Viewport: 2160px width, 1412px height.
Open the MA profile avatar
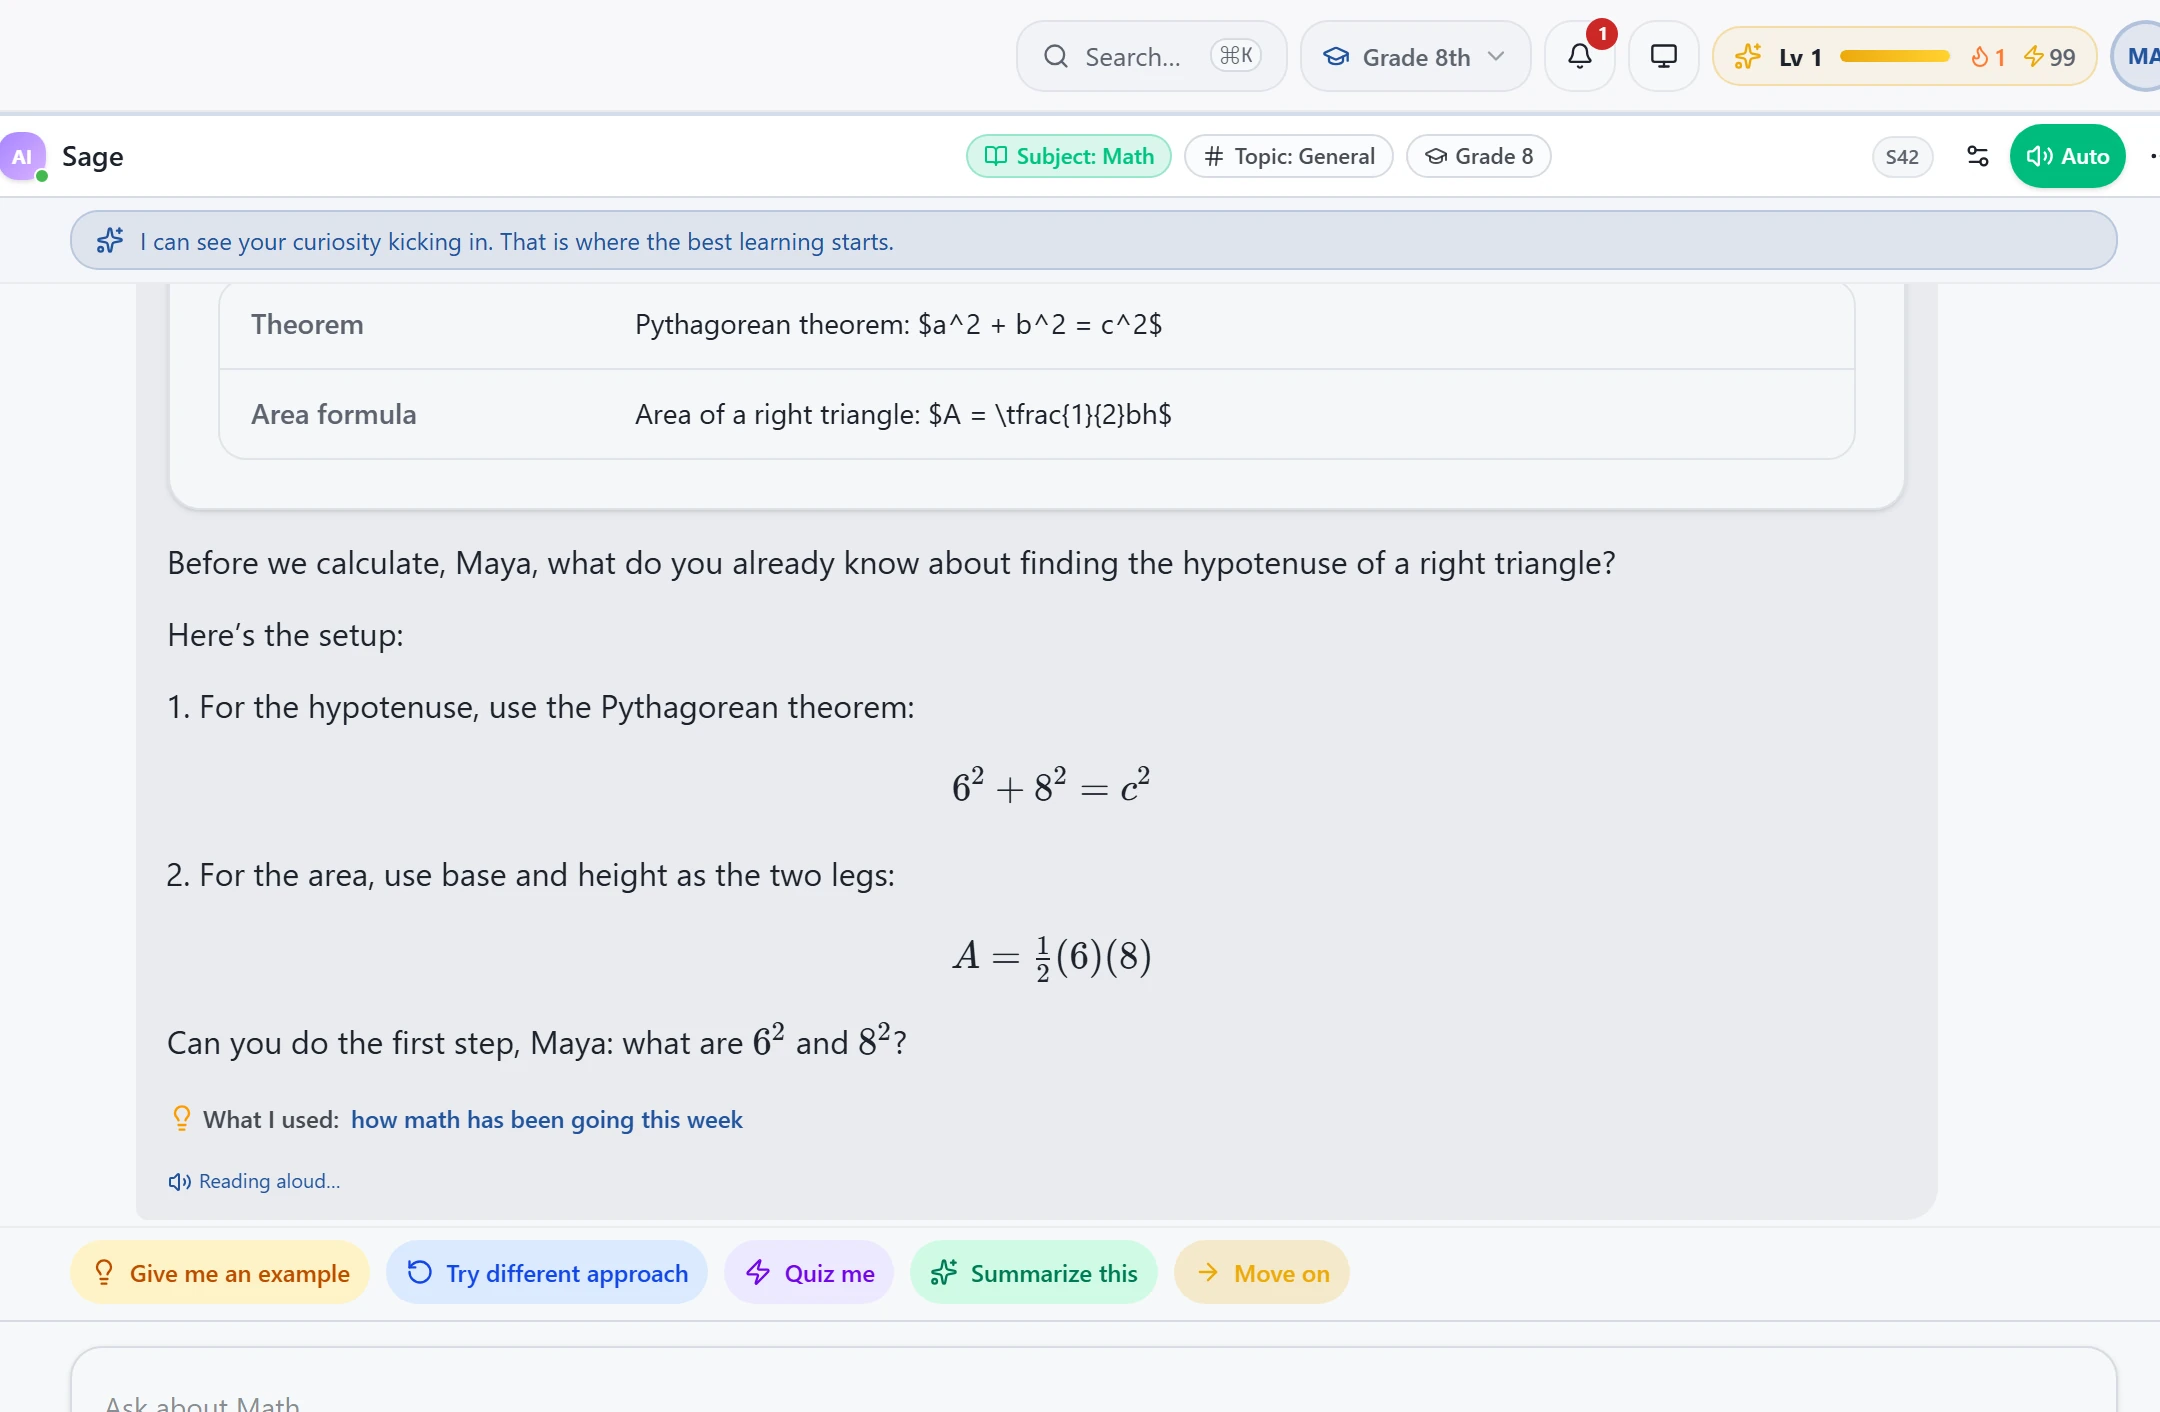click(2136, 56)
